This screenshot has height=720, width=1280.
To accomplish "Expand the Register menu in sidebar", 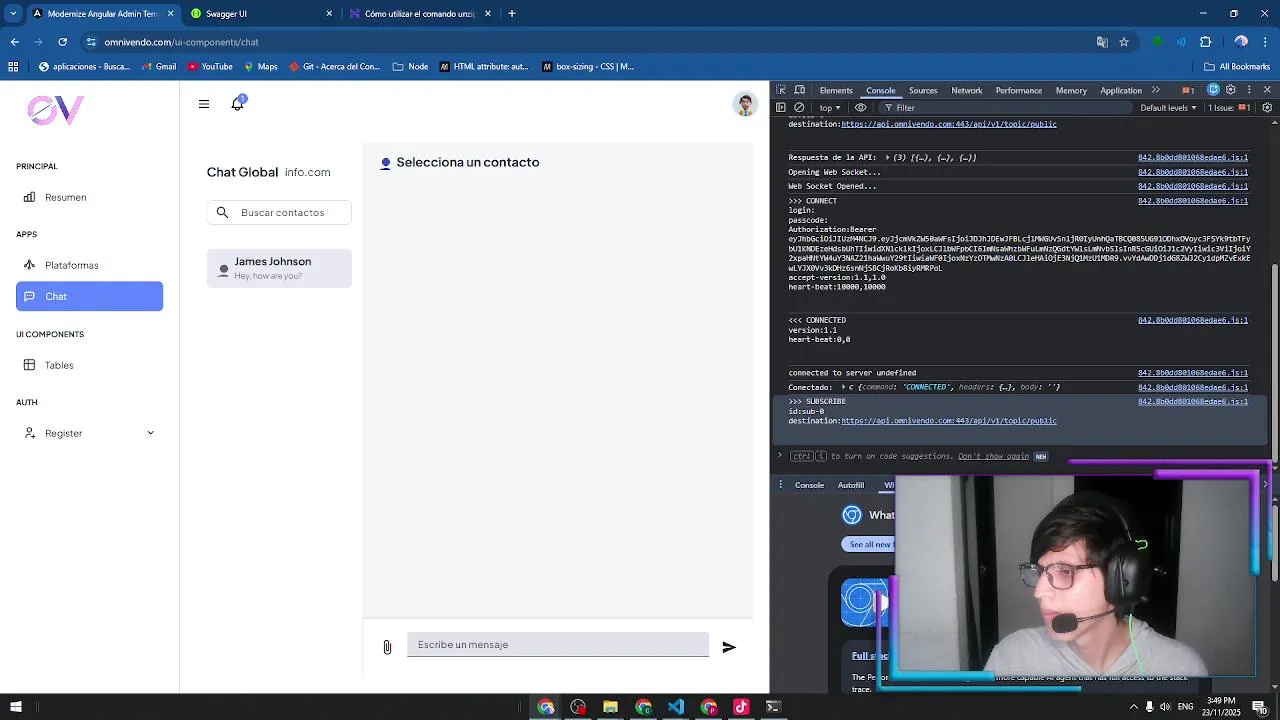I will pyautogui.click(x=150, y=433).
